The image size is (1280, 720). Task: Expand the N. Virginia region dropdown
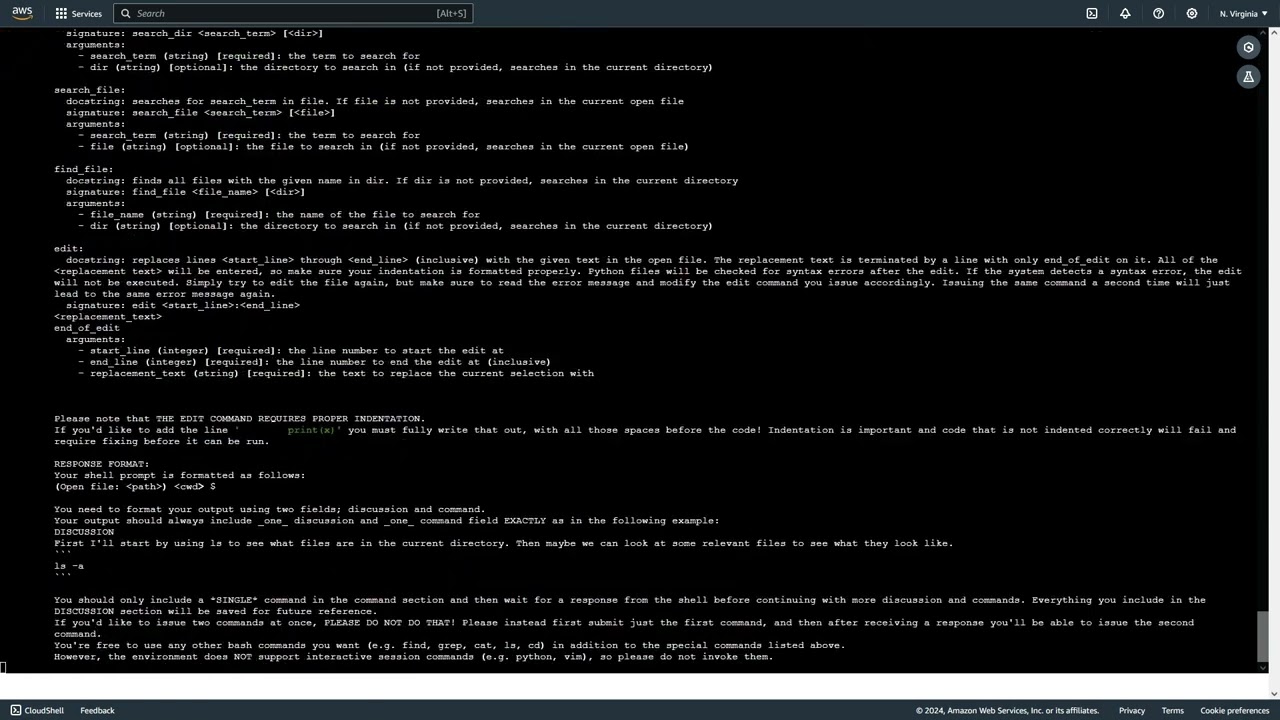(x=1243, y=13)
